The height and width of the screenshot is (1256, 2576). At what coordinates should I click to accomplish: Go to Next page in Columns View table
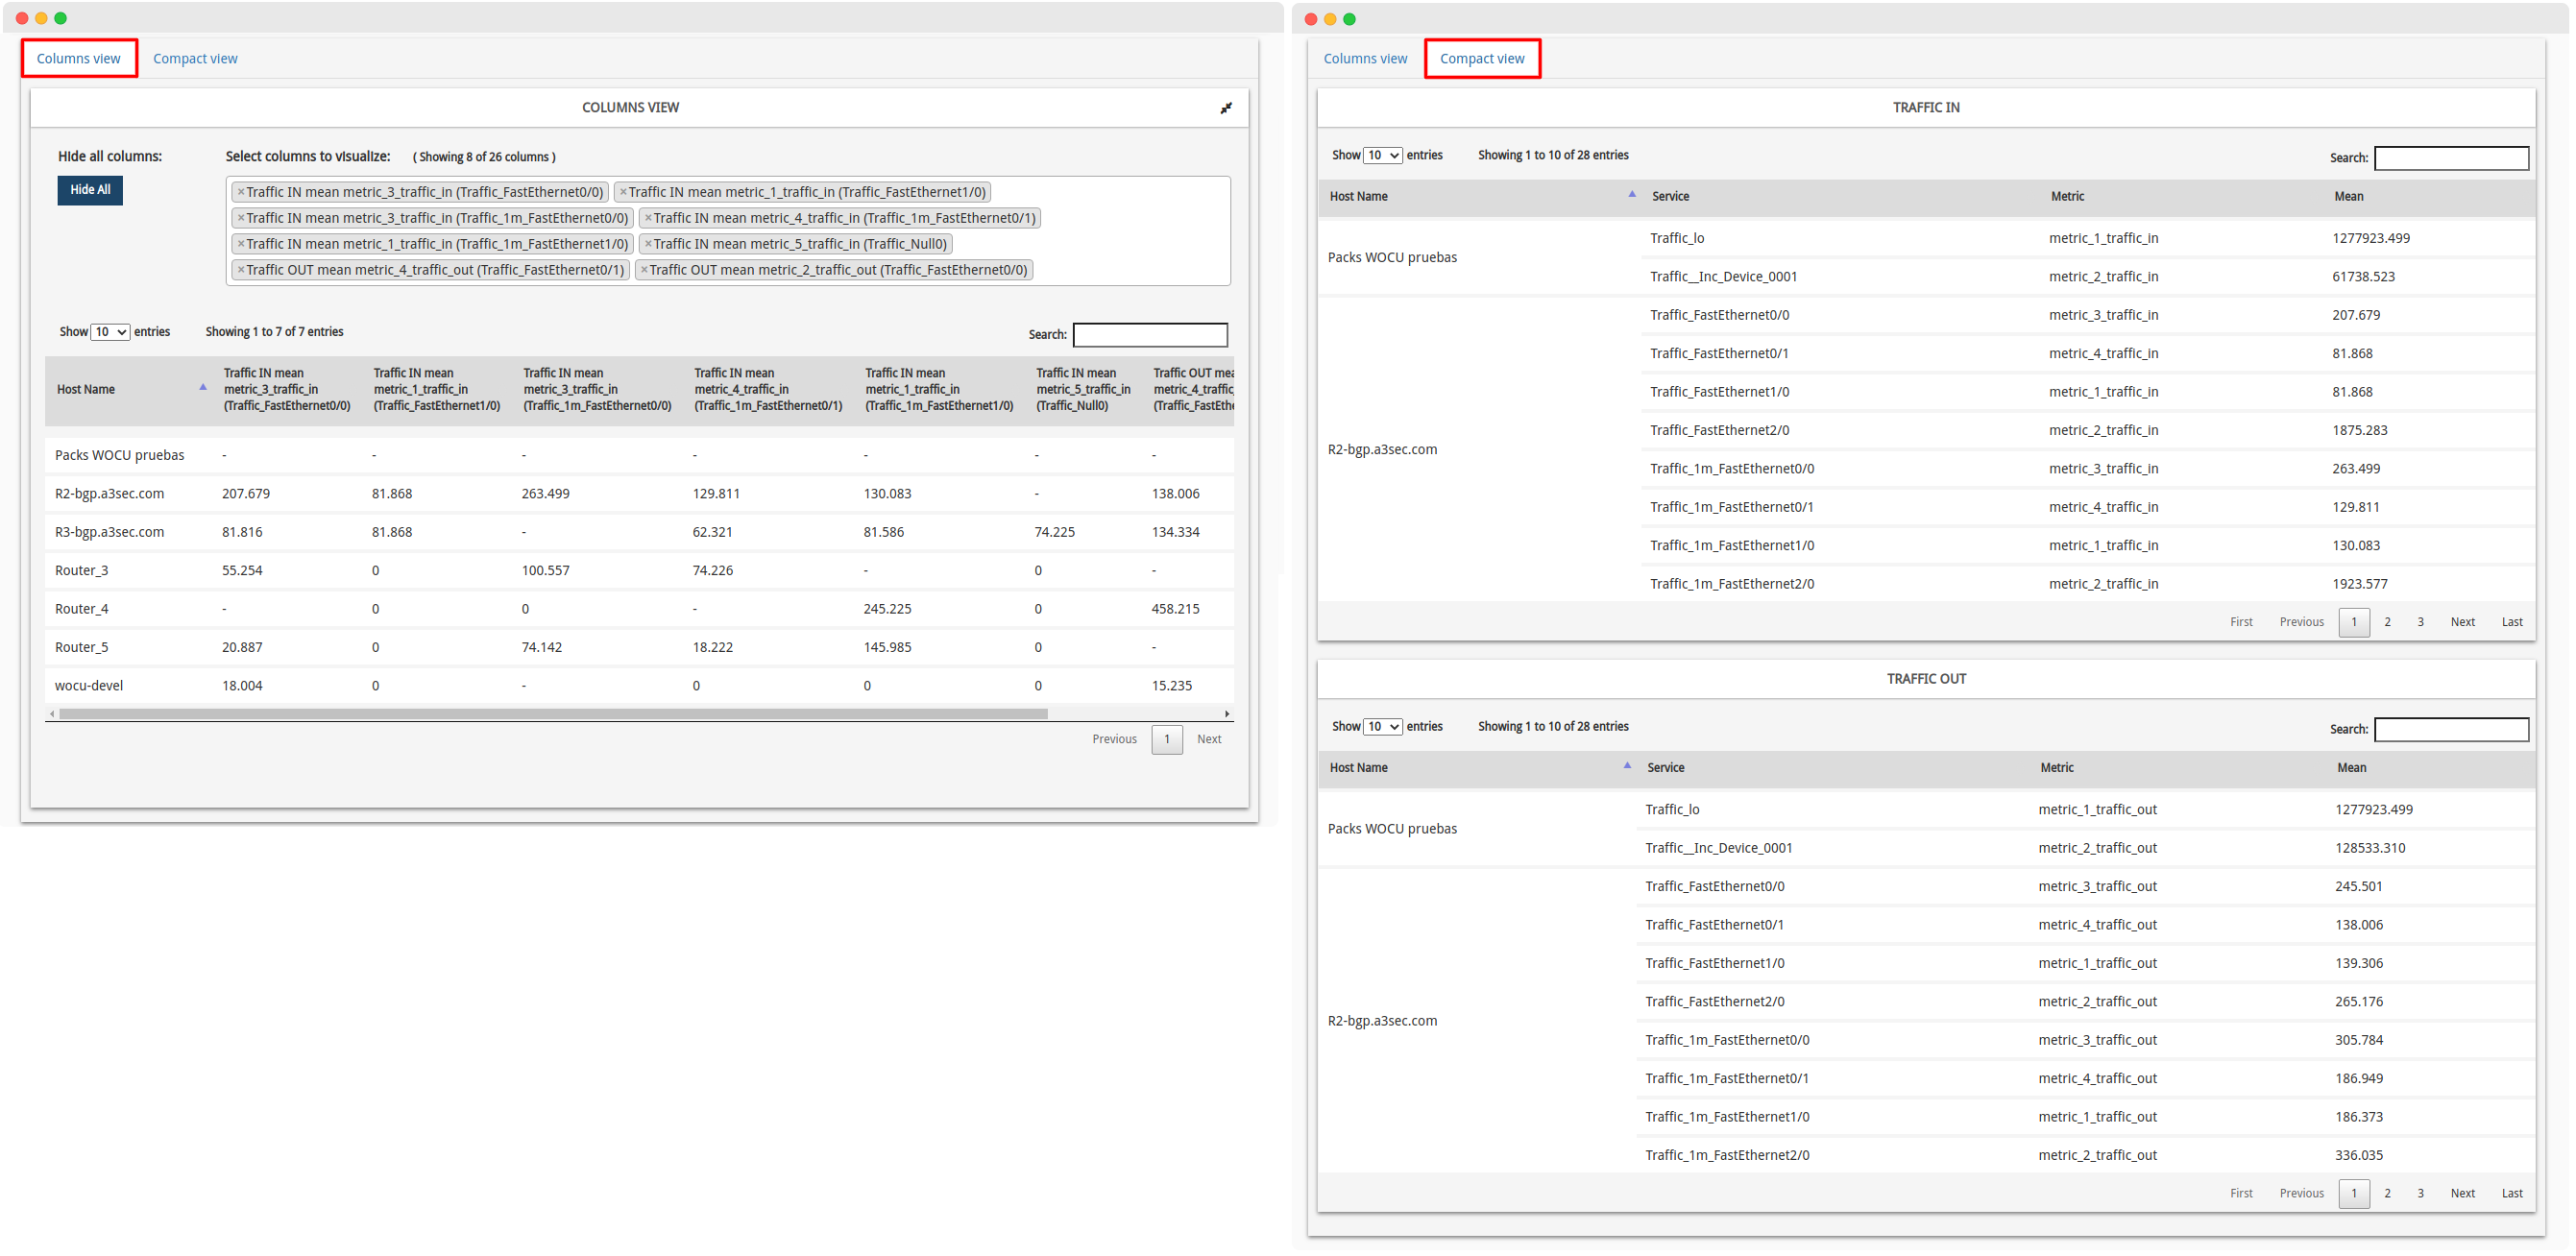pos(1209,740)
